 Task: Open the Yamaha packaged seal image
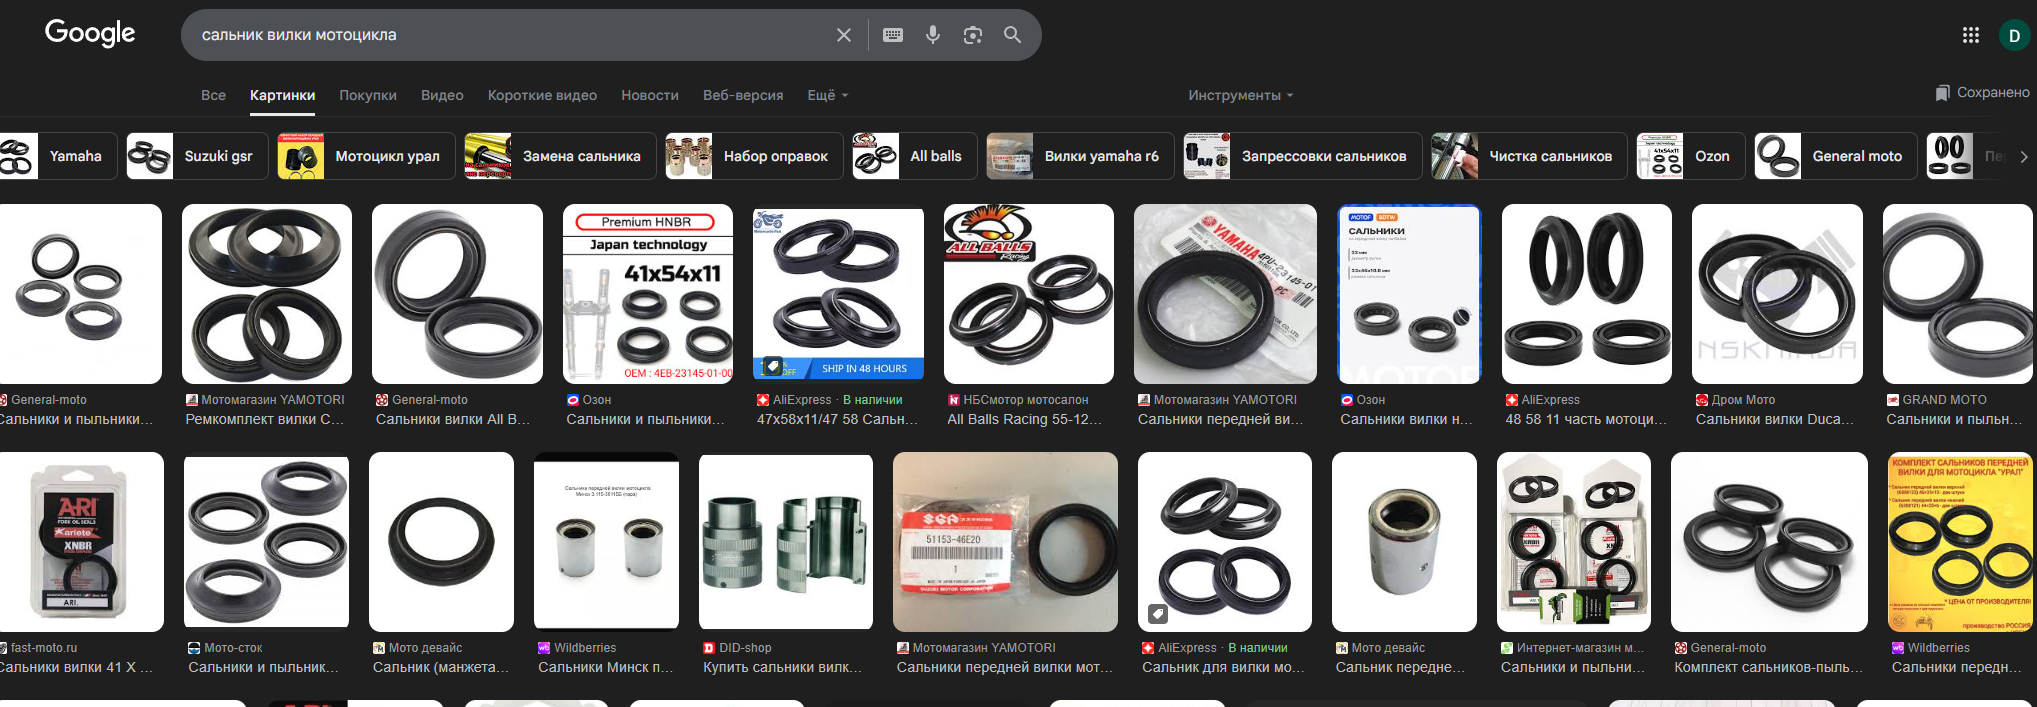tap(1225, 294)
